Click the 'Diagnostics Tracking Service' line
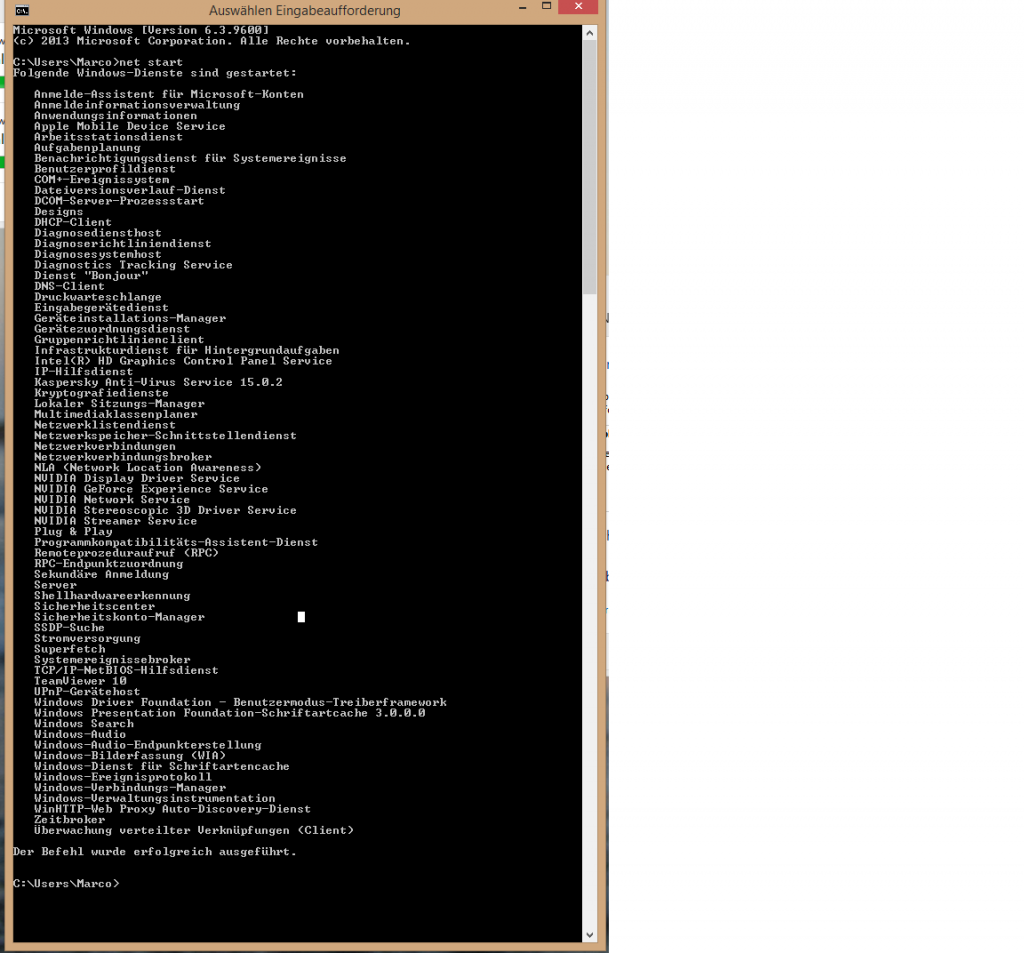This screenshot has height=953, width=1024. (x=133, y=265)
